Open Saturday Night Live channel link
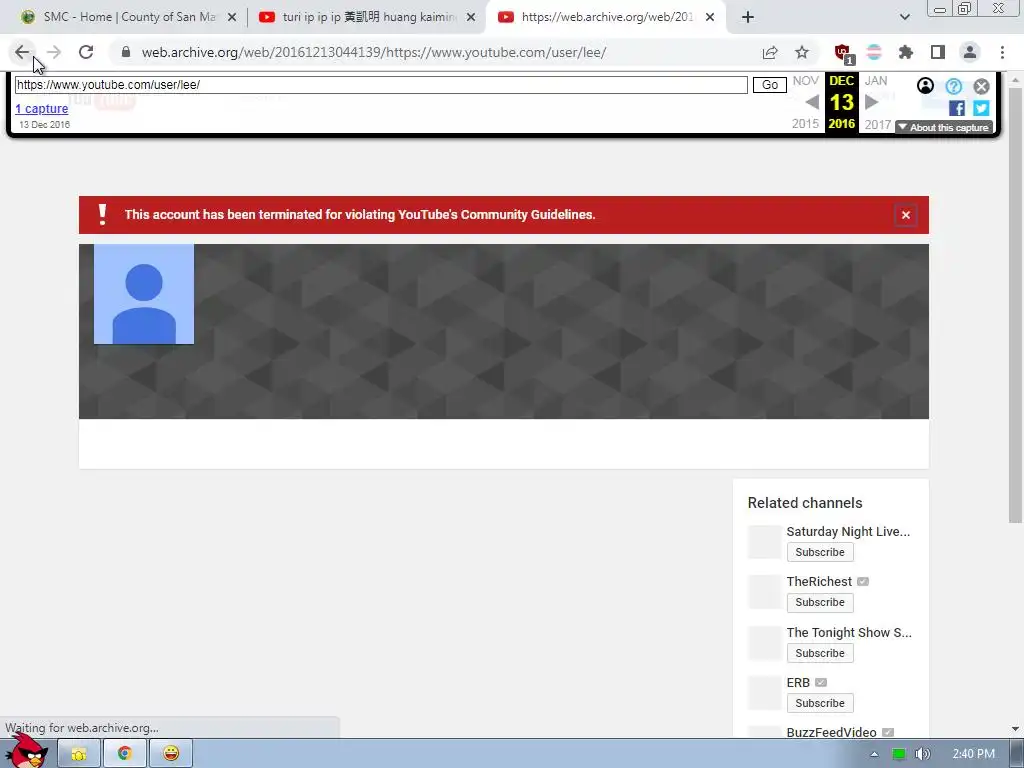 [x=848, y=532]
